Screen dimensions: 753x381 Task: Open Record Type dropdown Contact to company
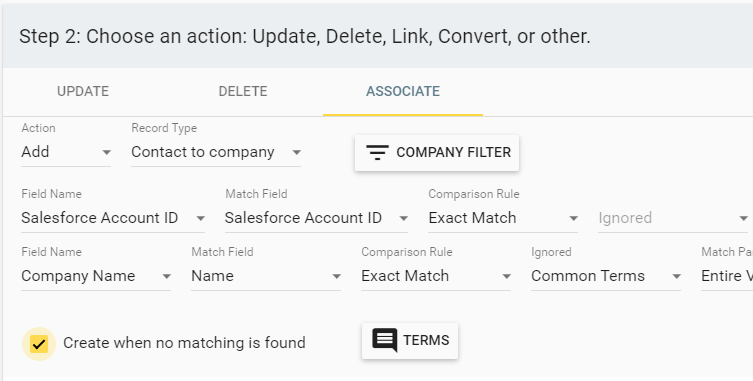pos(216,152)
